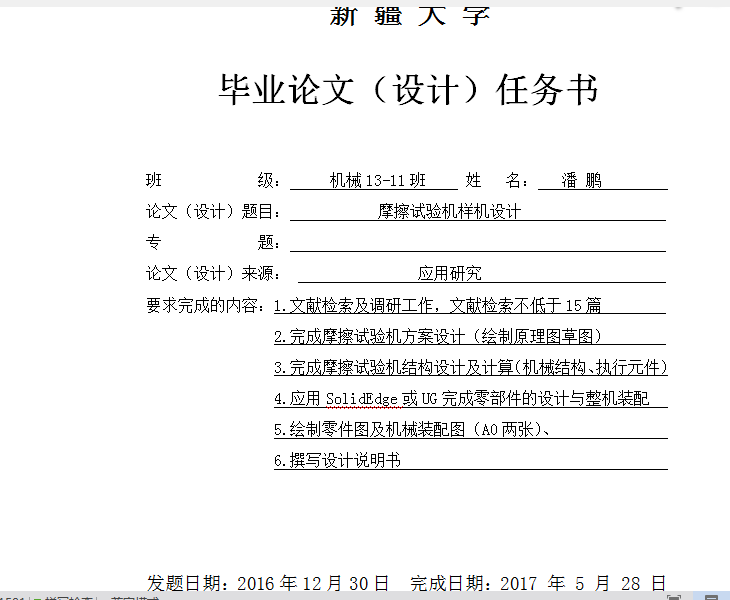Click the label 班 级：
This screenshot has width=730, height=600.
coord(214,180)
